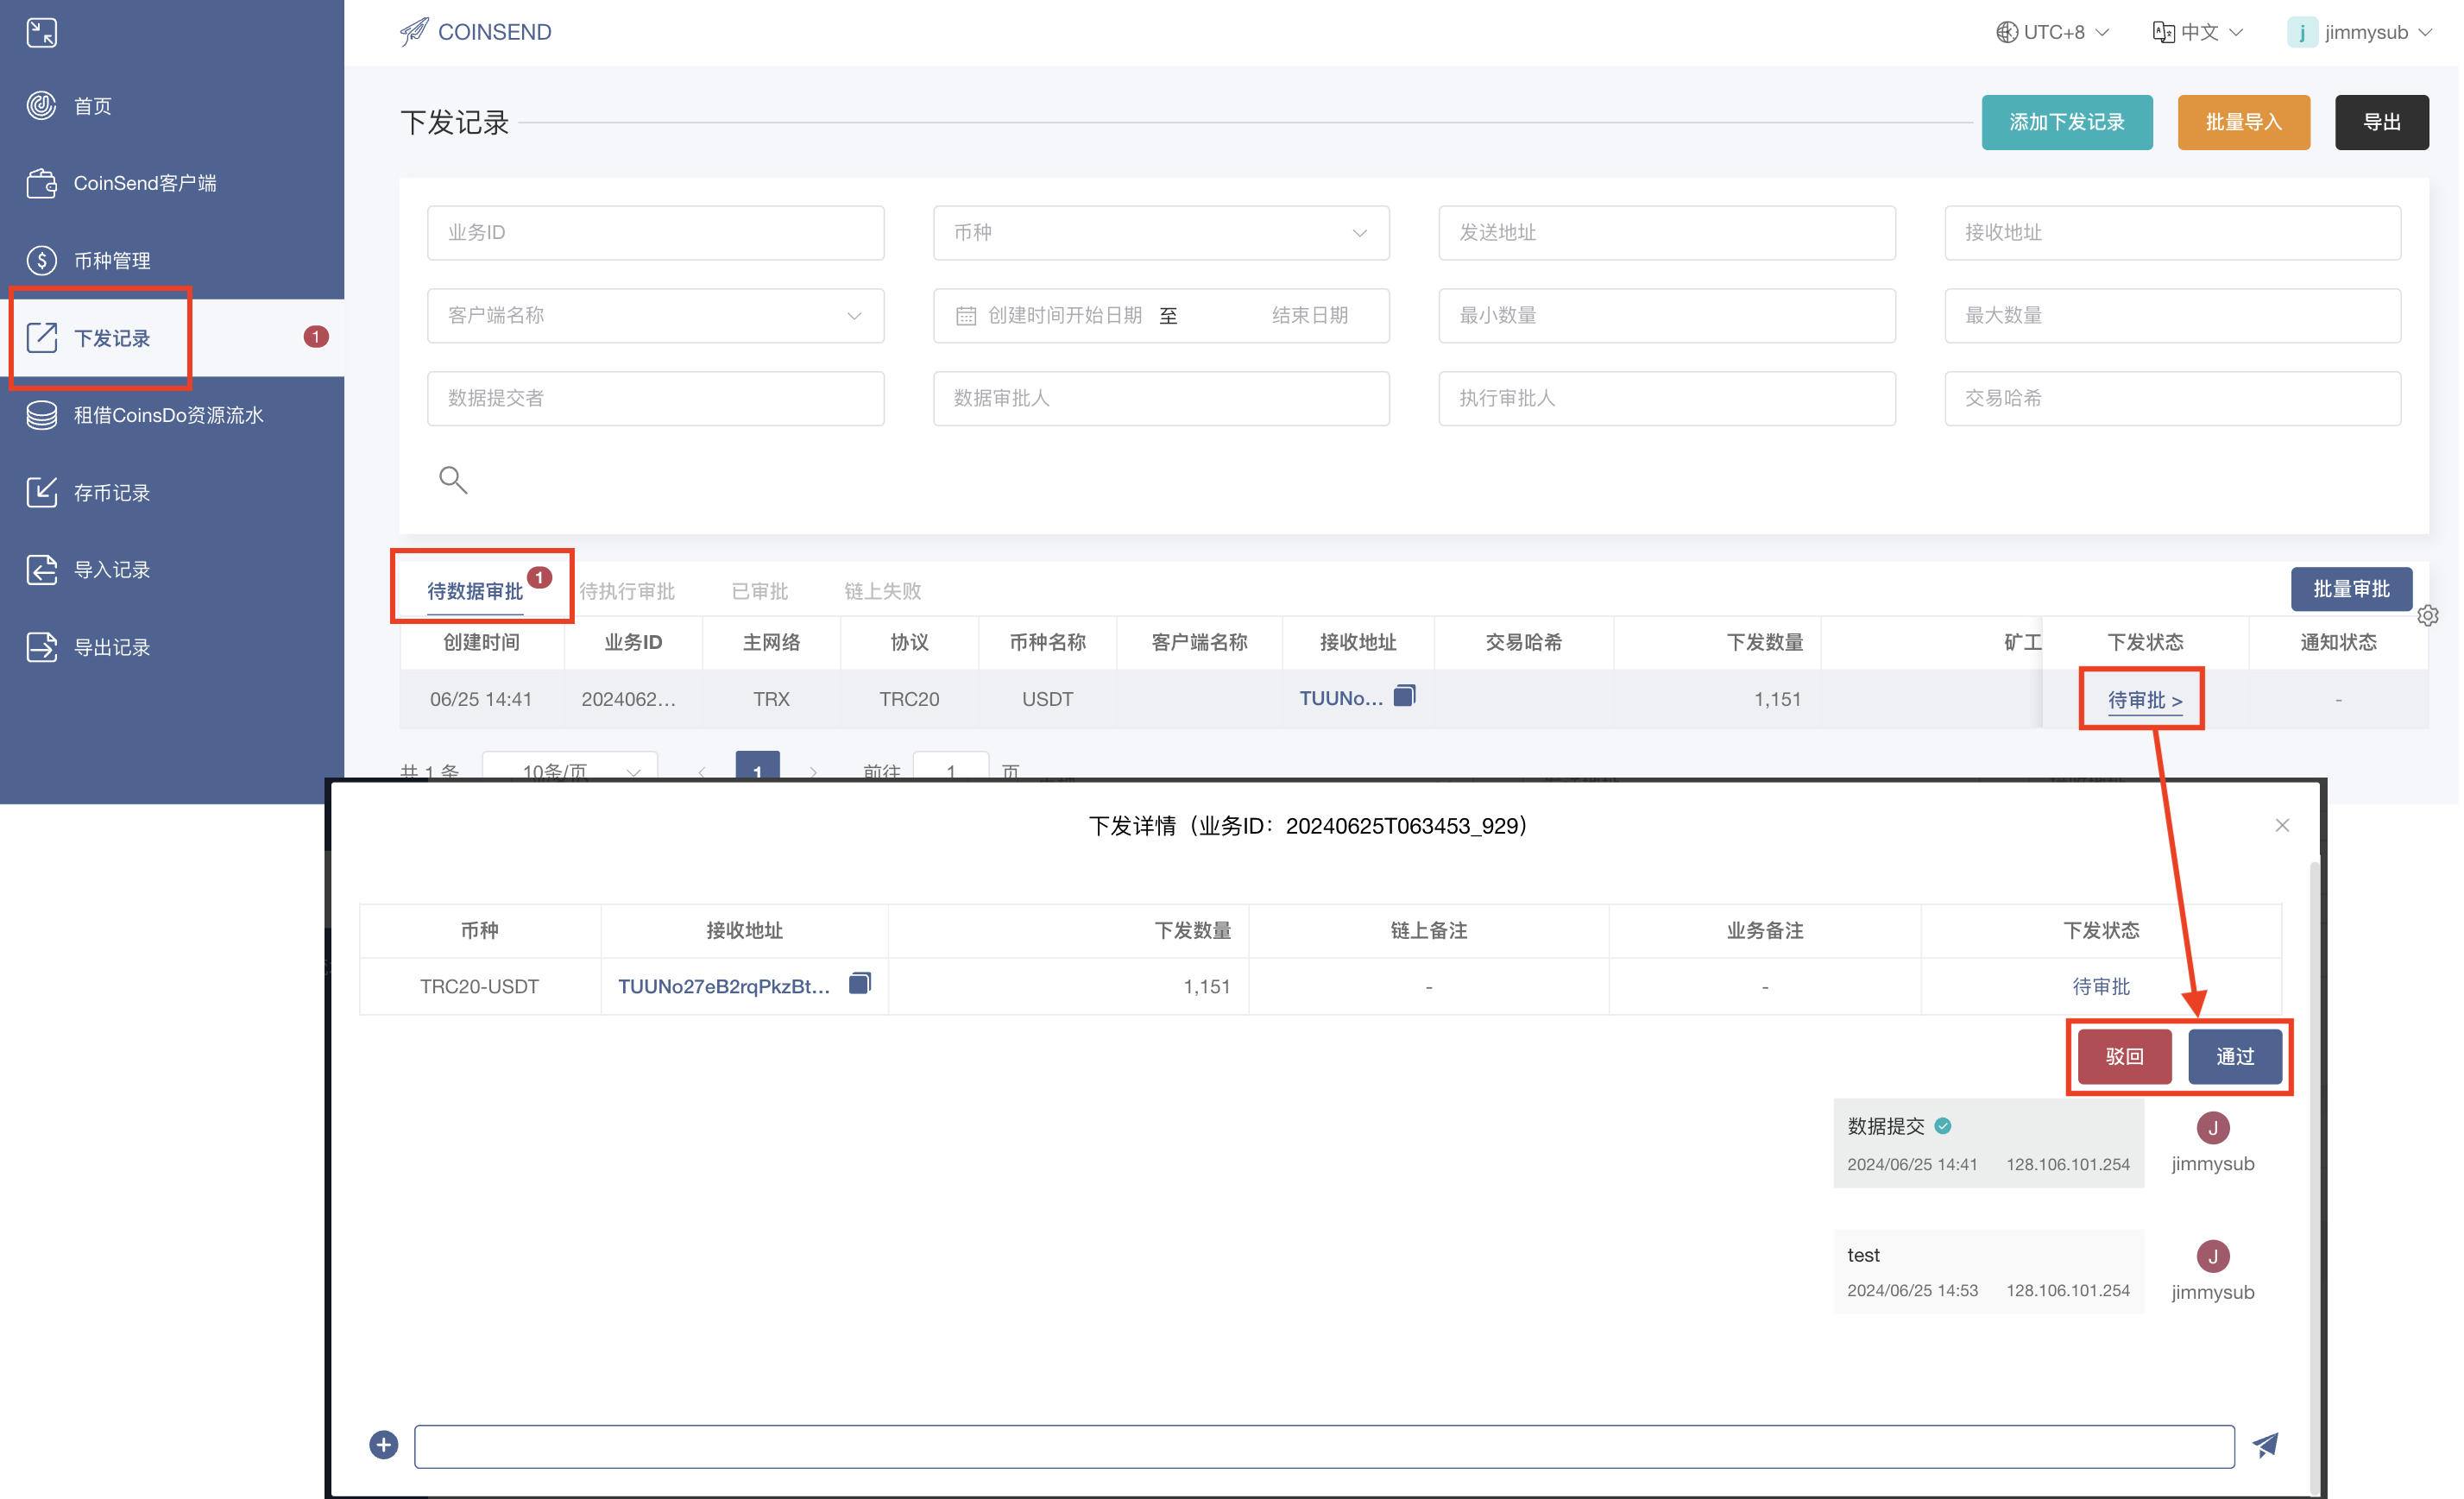
Task: Switch to the 待执行审批 tab
Action: [x=627, y=591]
